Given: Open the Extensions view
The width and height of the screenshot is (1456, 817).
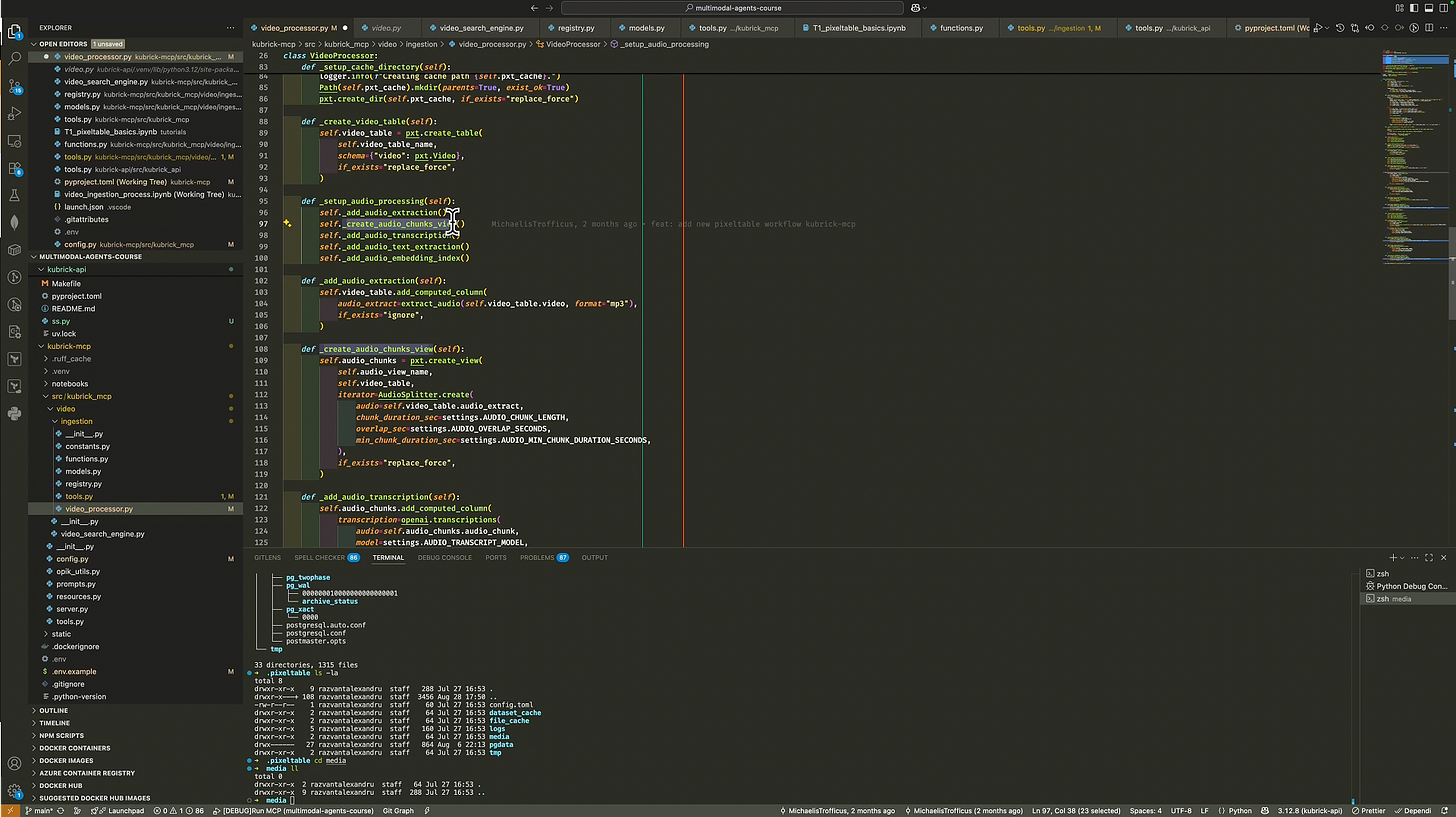Looking at the screenshot, I should [x=14, y=169].
